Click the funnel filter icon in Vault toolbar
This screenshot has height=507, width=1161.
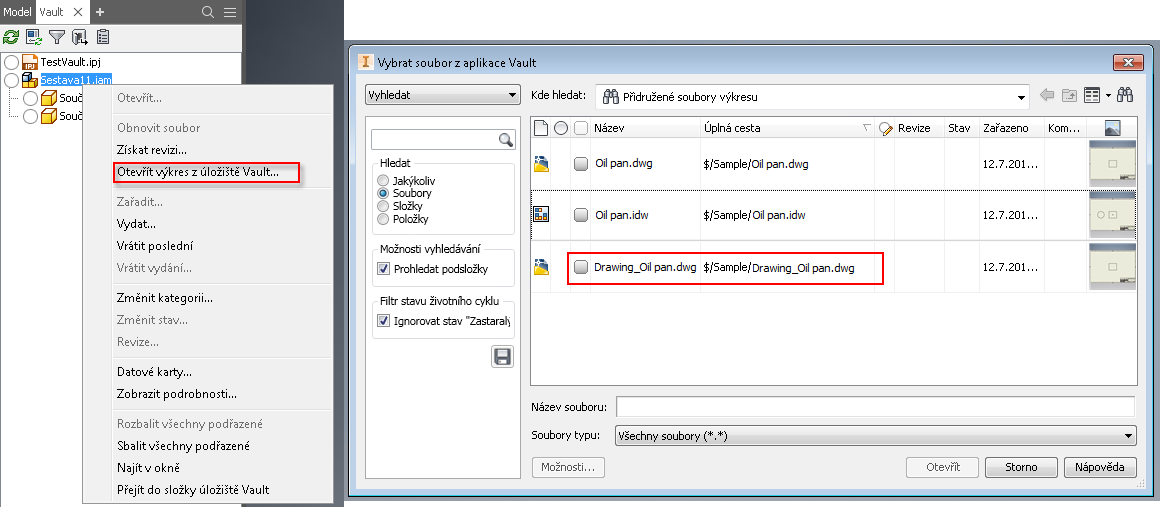tap(56, 36)
